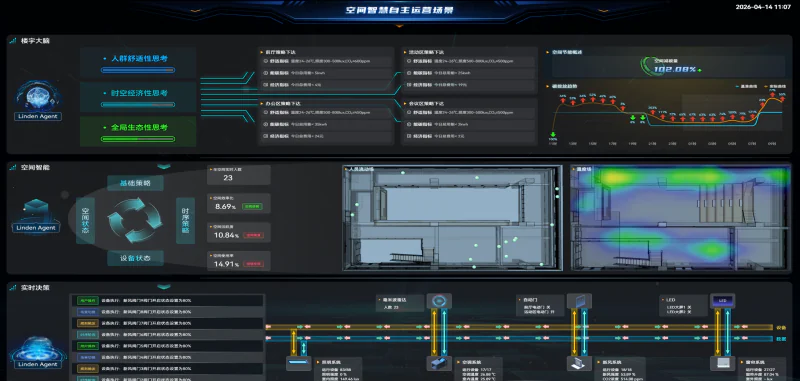Collapse the 实时决策 panel chevron at top
Screen dimensions: 800x381
tap(163, 287)
